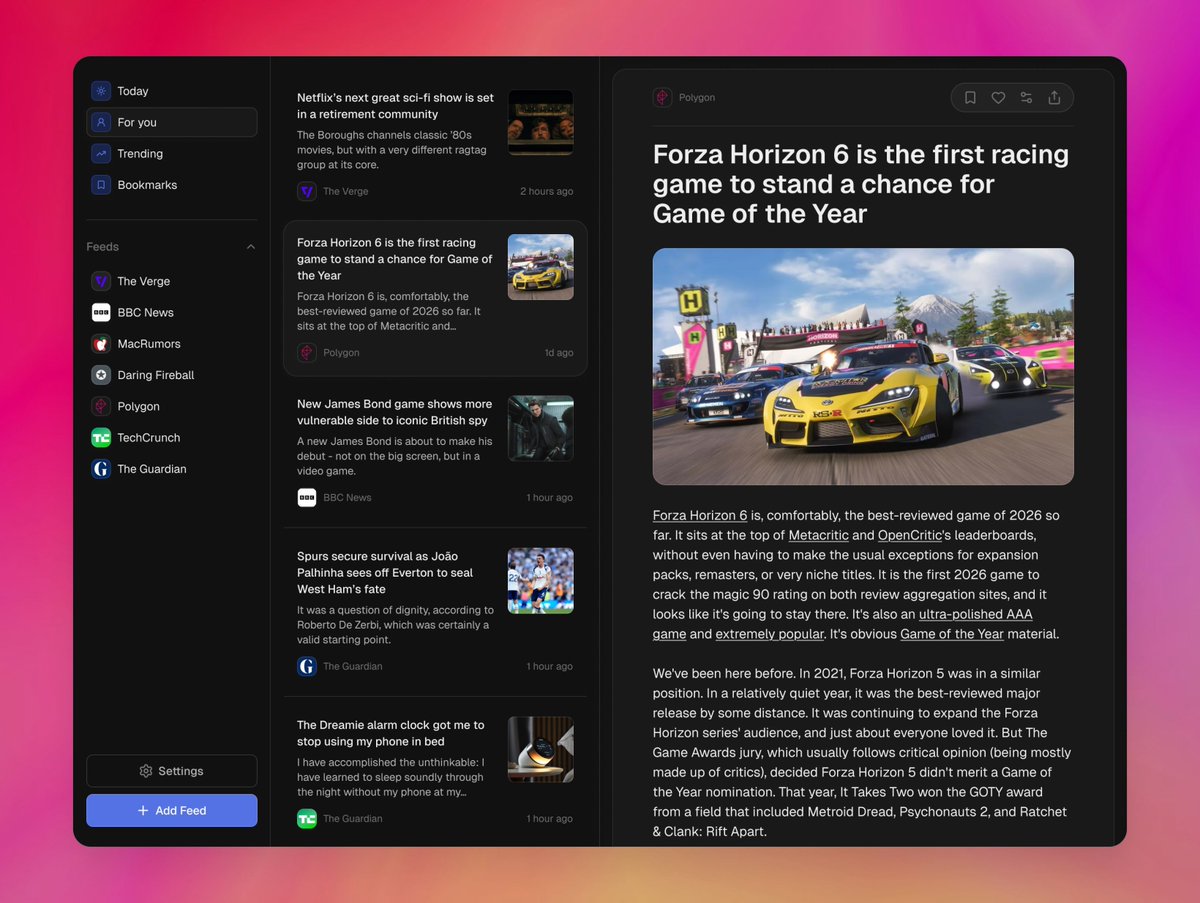Click the Daring Fireball star logo
Screen dimensions: 1200x903
[x=101, y=375]
